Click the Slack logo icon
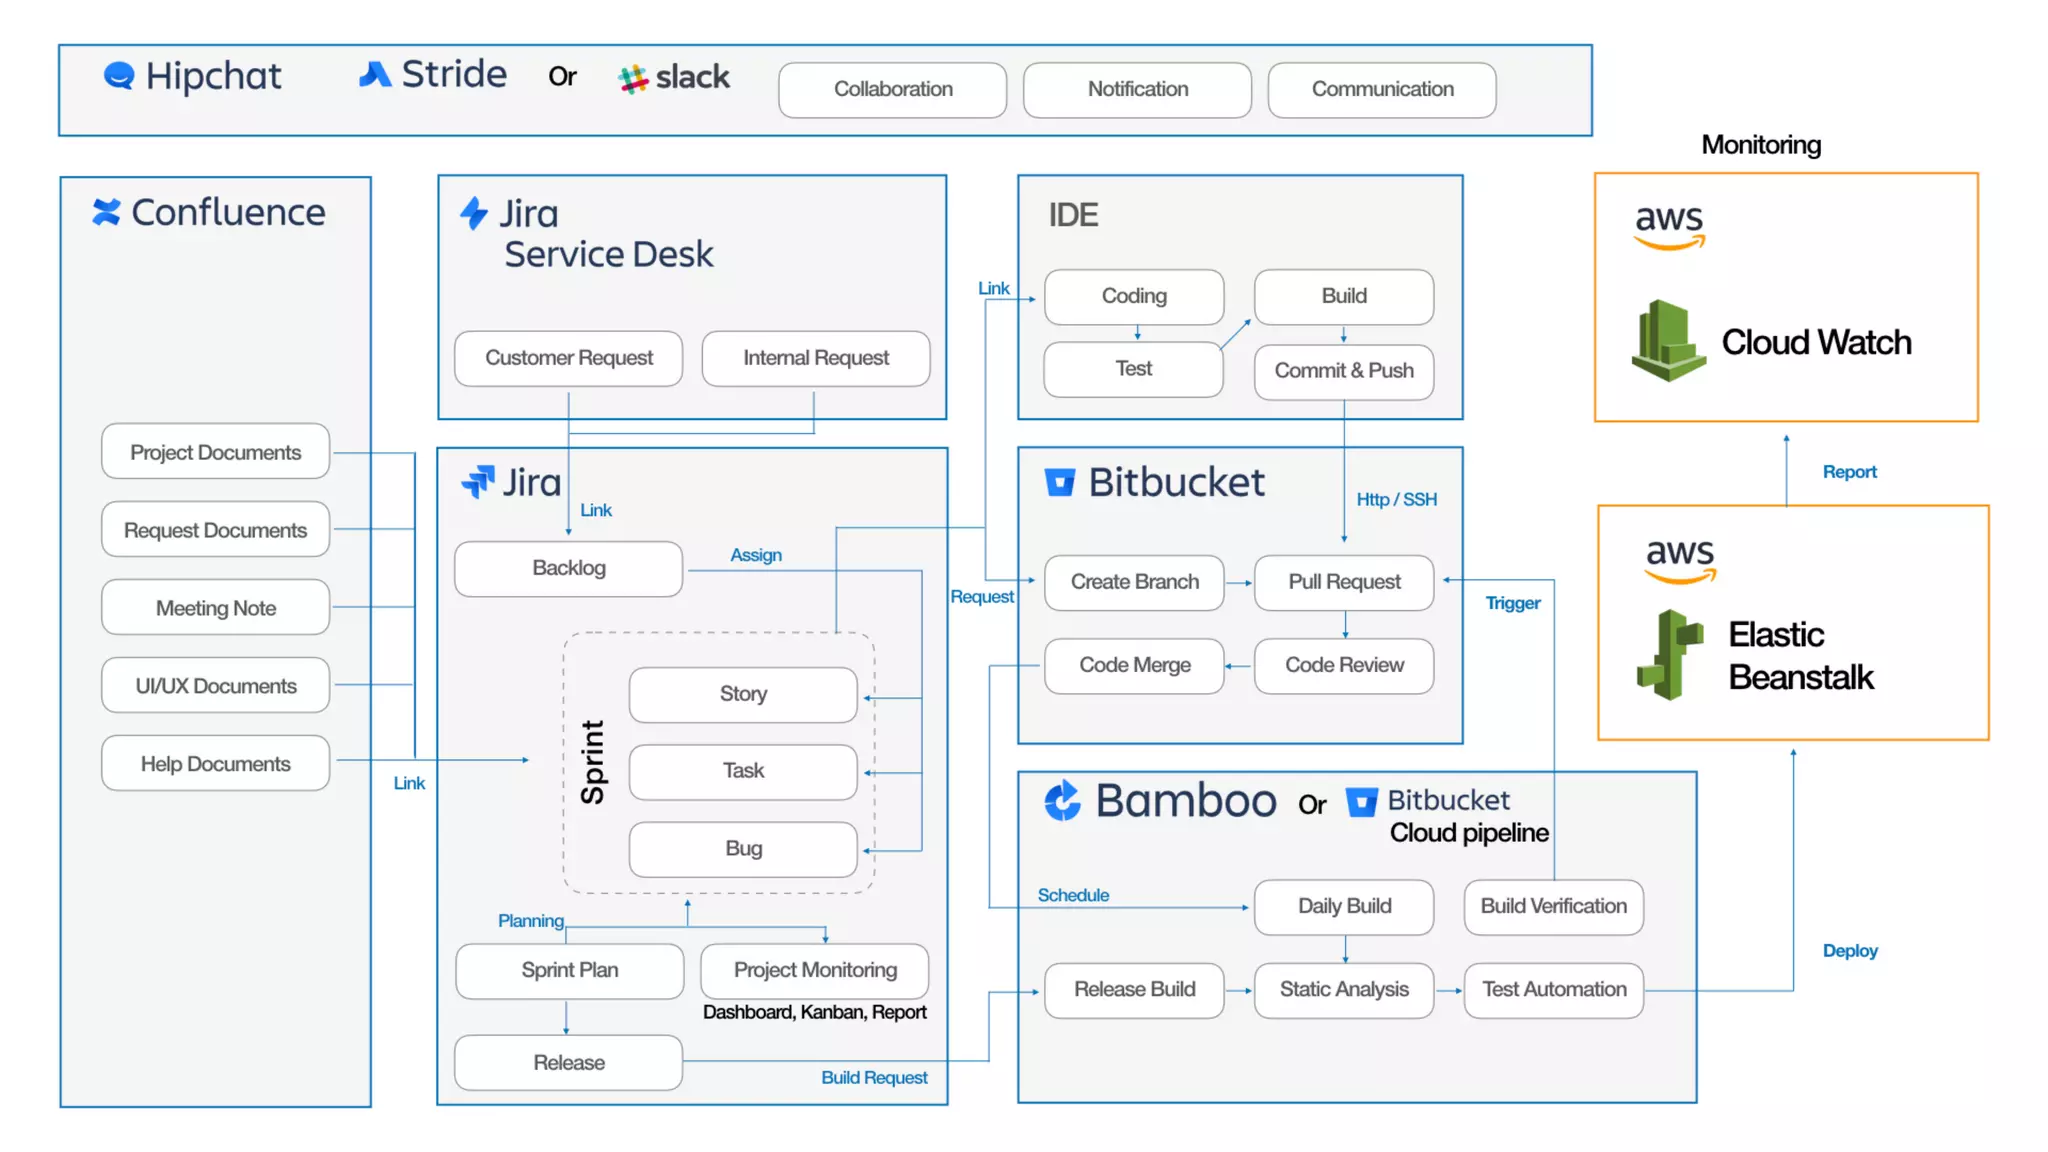Image resolution: width=2048 pixels, height=1152 pixels. (x=633, y=78)
